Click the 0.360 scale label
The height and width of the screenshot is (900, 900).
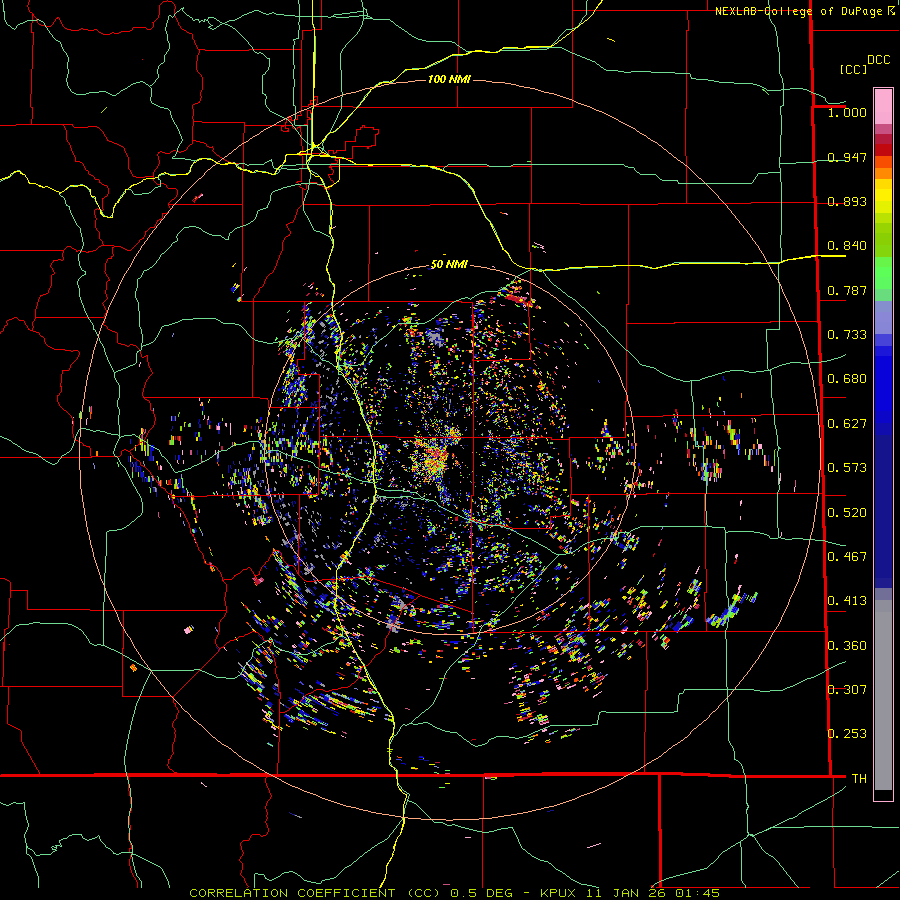click(847, 646)
